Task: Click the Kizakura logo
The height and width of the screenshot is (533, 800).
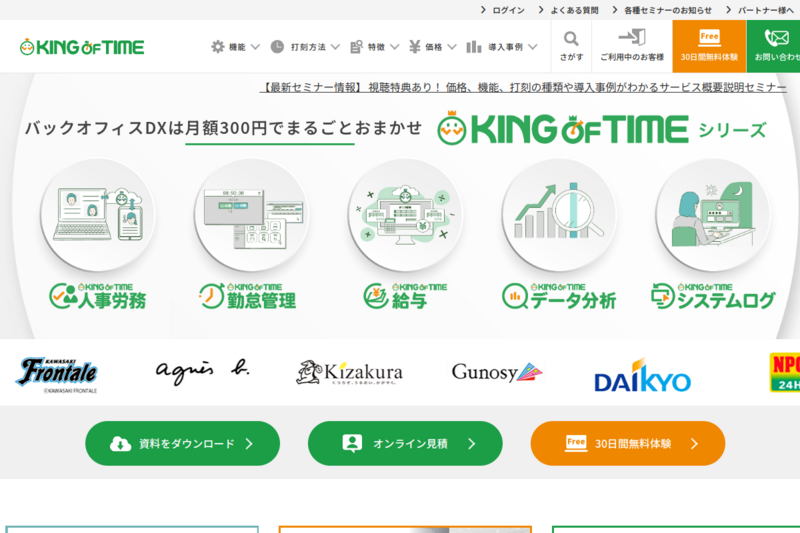Action: (349, 372)
